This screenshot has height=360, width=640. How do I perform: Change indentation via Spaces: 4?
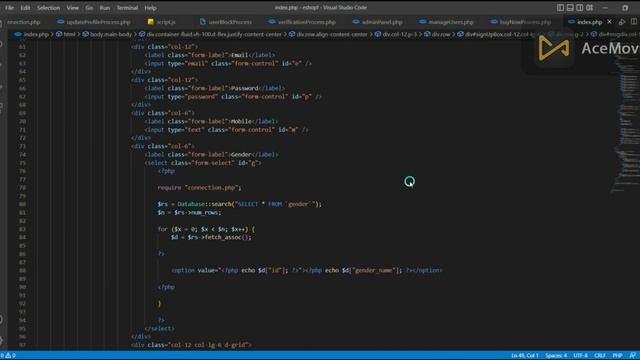[x=556, y=356]
